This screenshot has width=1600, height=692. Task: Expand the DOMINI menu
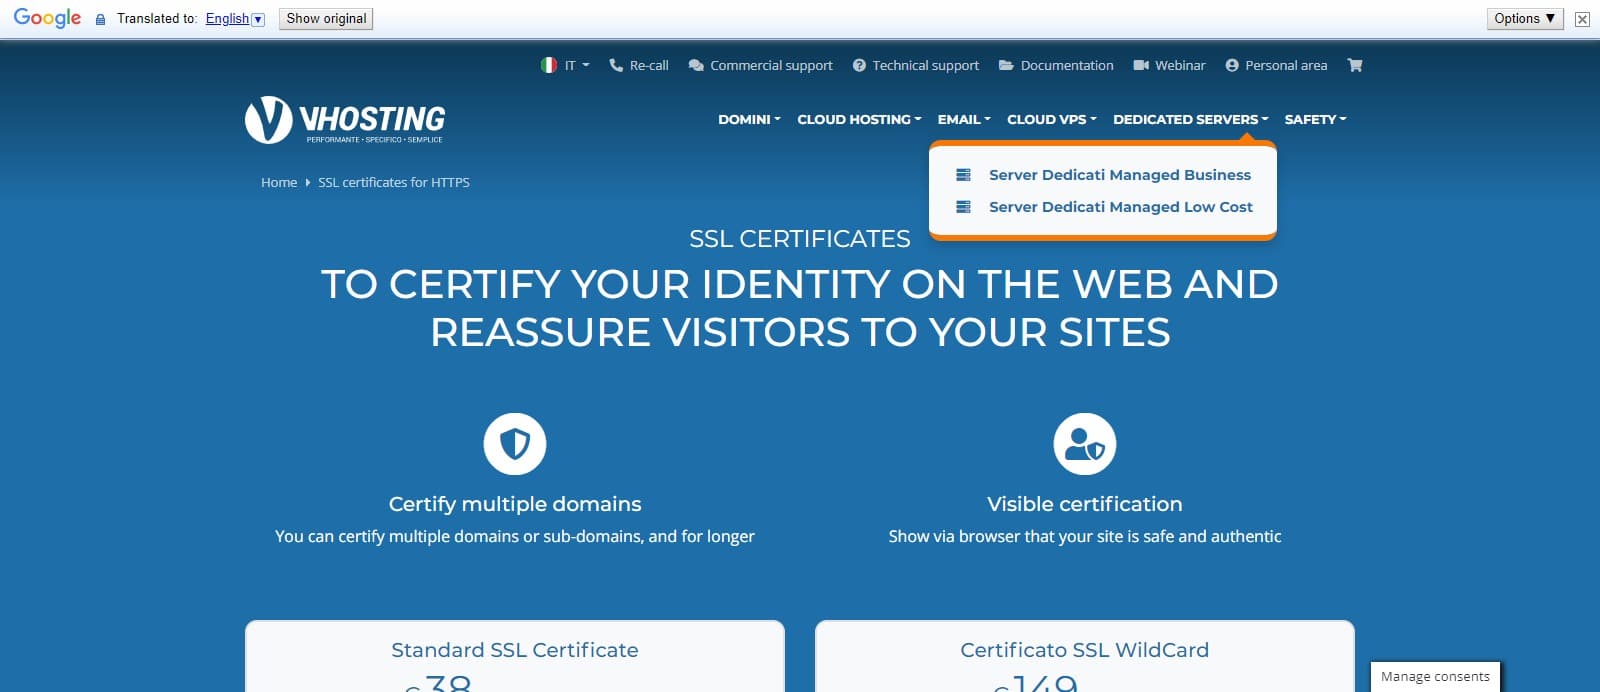(749, 119)
